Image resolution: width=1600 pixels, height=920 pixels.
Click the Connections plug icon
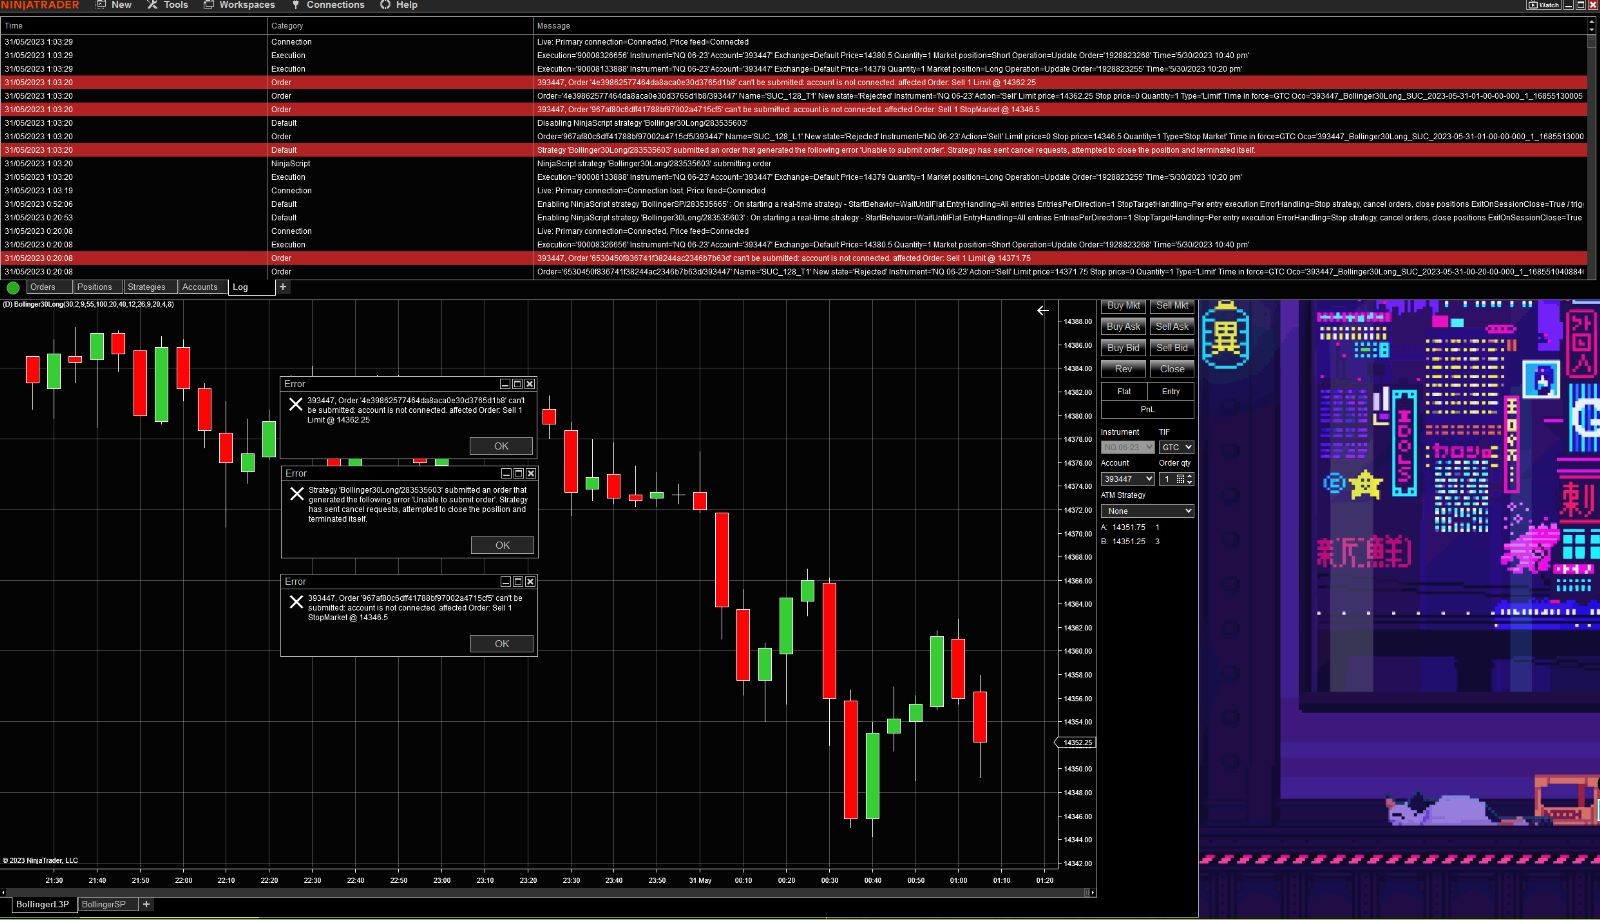296,5
